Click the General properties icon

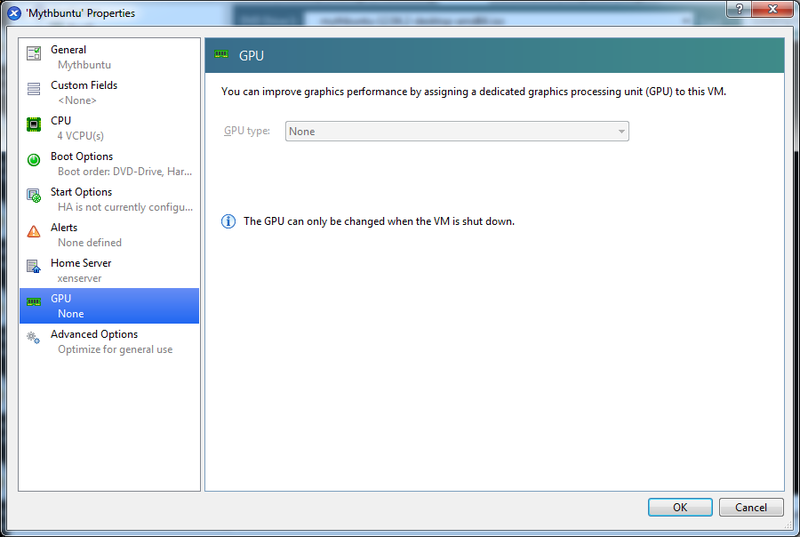tap(34, 53)
